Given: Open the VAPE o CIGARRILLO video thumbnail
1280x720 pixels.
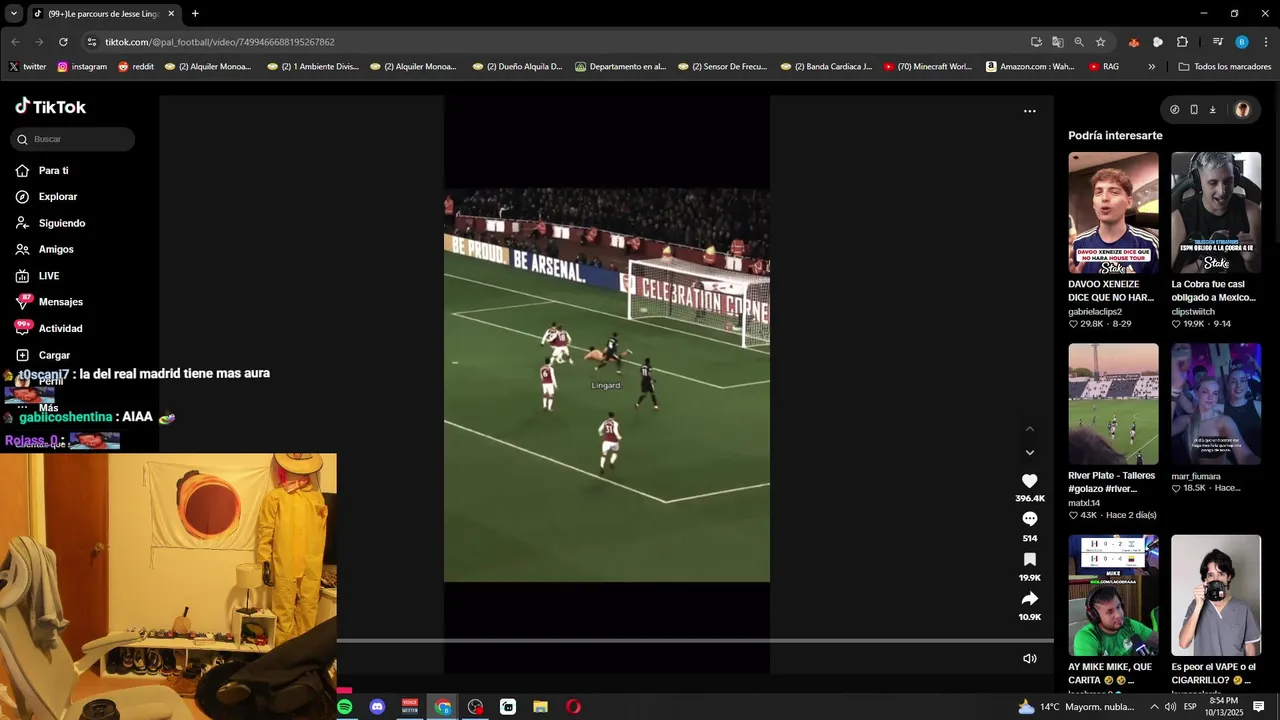Looking at the screenshot, I should tap(1216, 595).
